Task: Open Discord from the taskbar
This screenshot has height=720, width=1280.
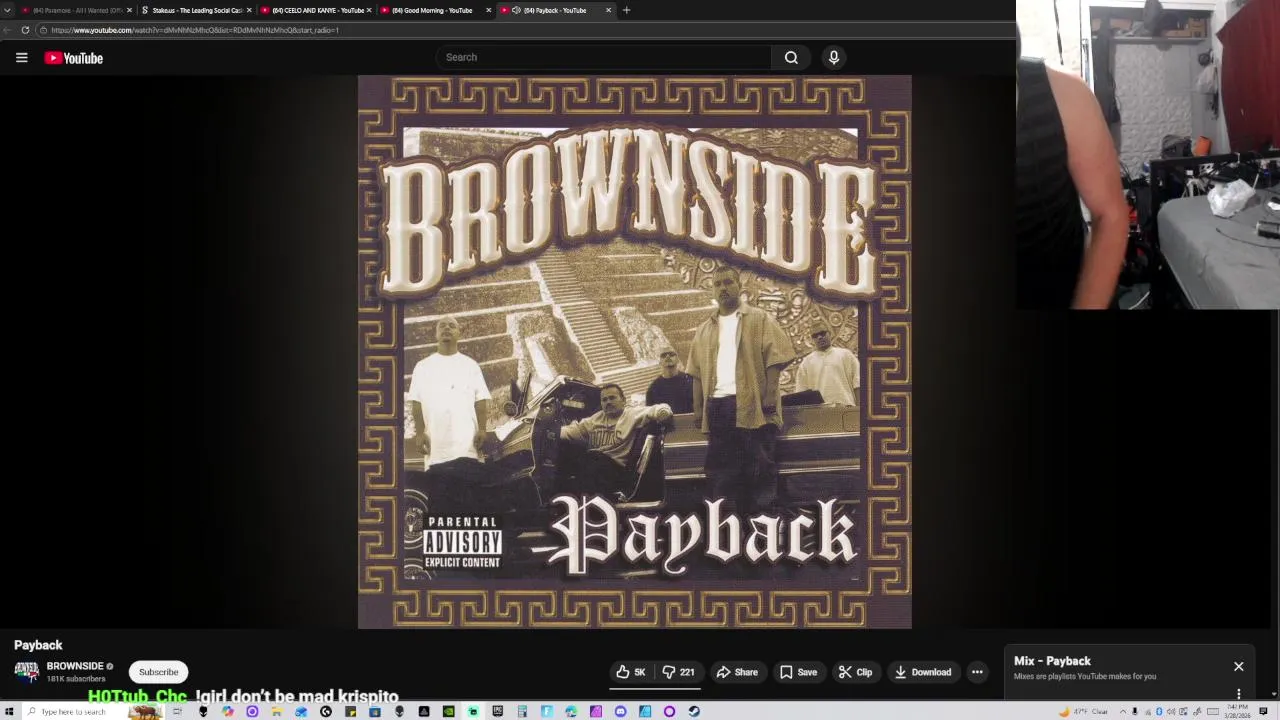Action: [620, 712]
